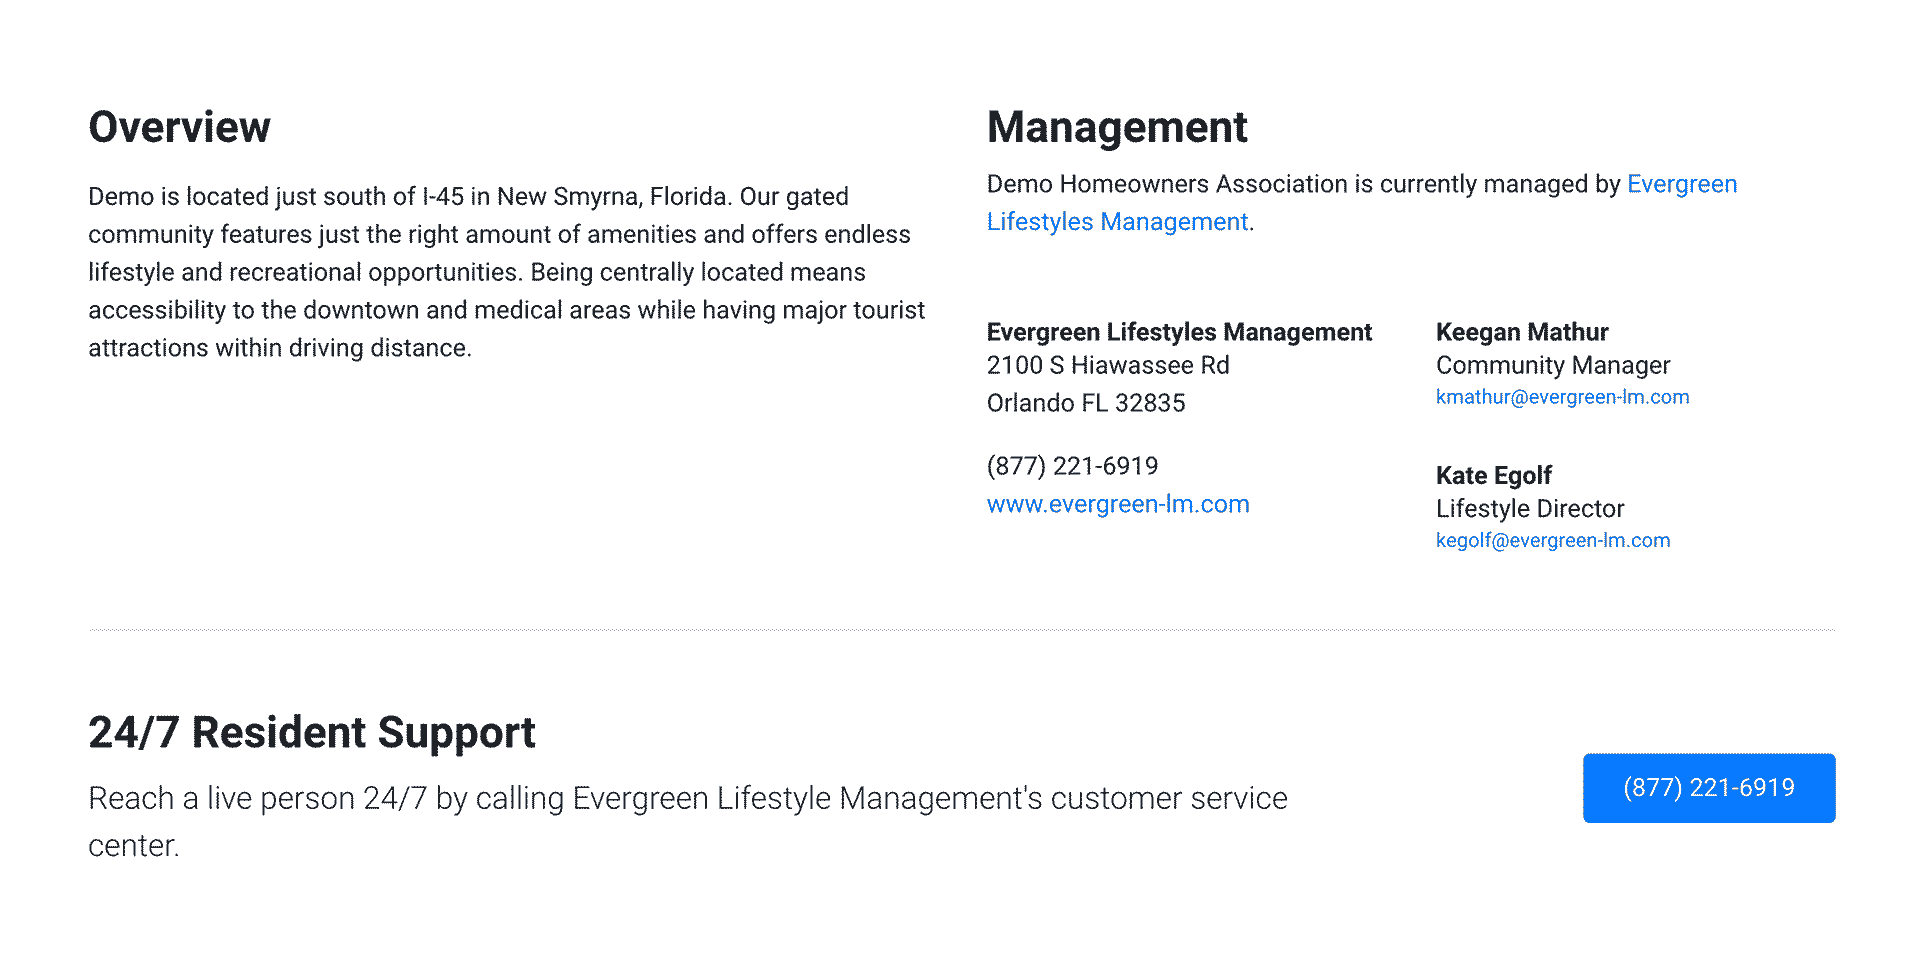The height and width of the screenshot is (961, 1921).
Task: Email kmathur@evergreen-lm.com via the link
Action: 1562,397
